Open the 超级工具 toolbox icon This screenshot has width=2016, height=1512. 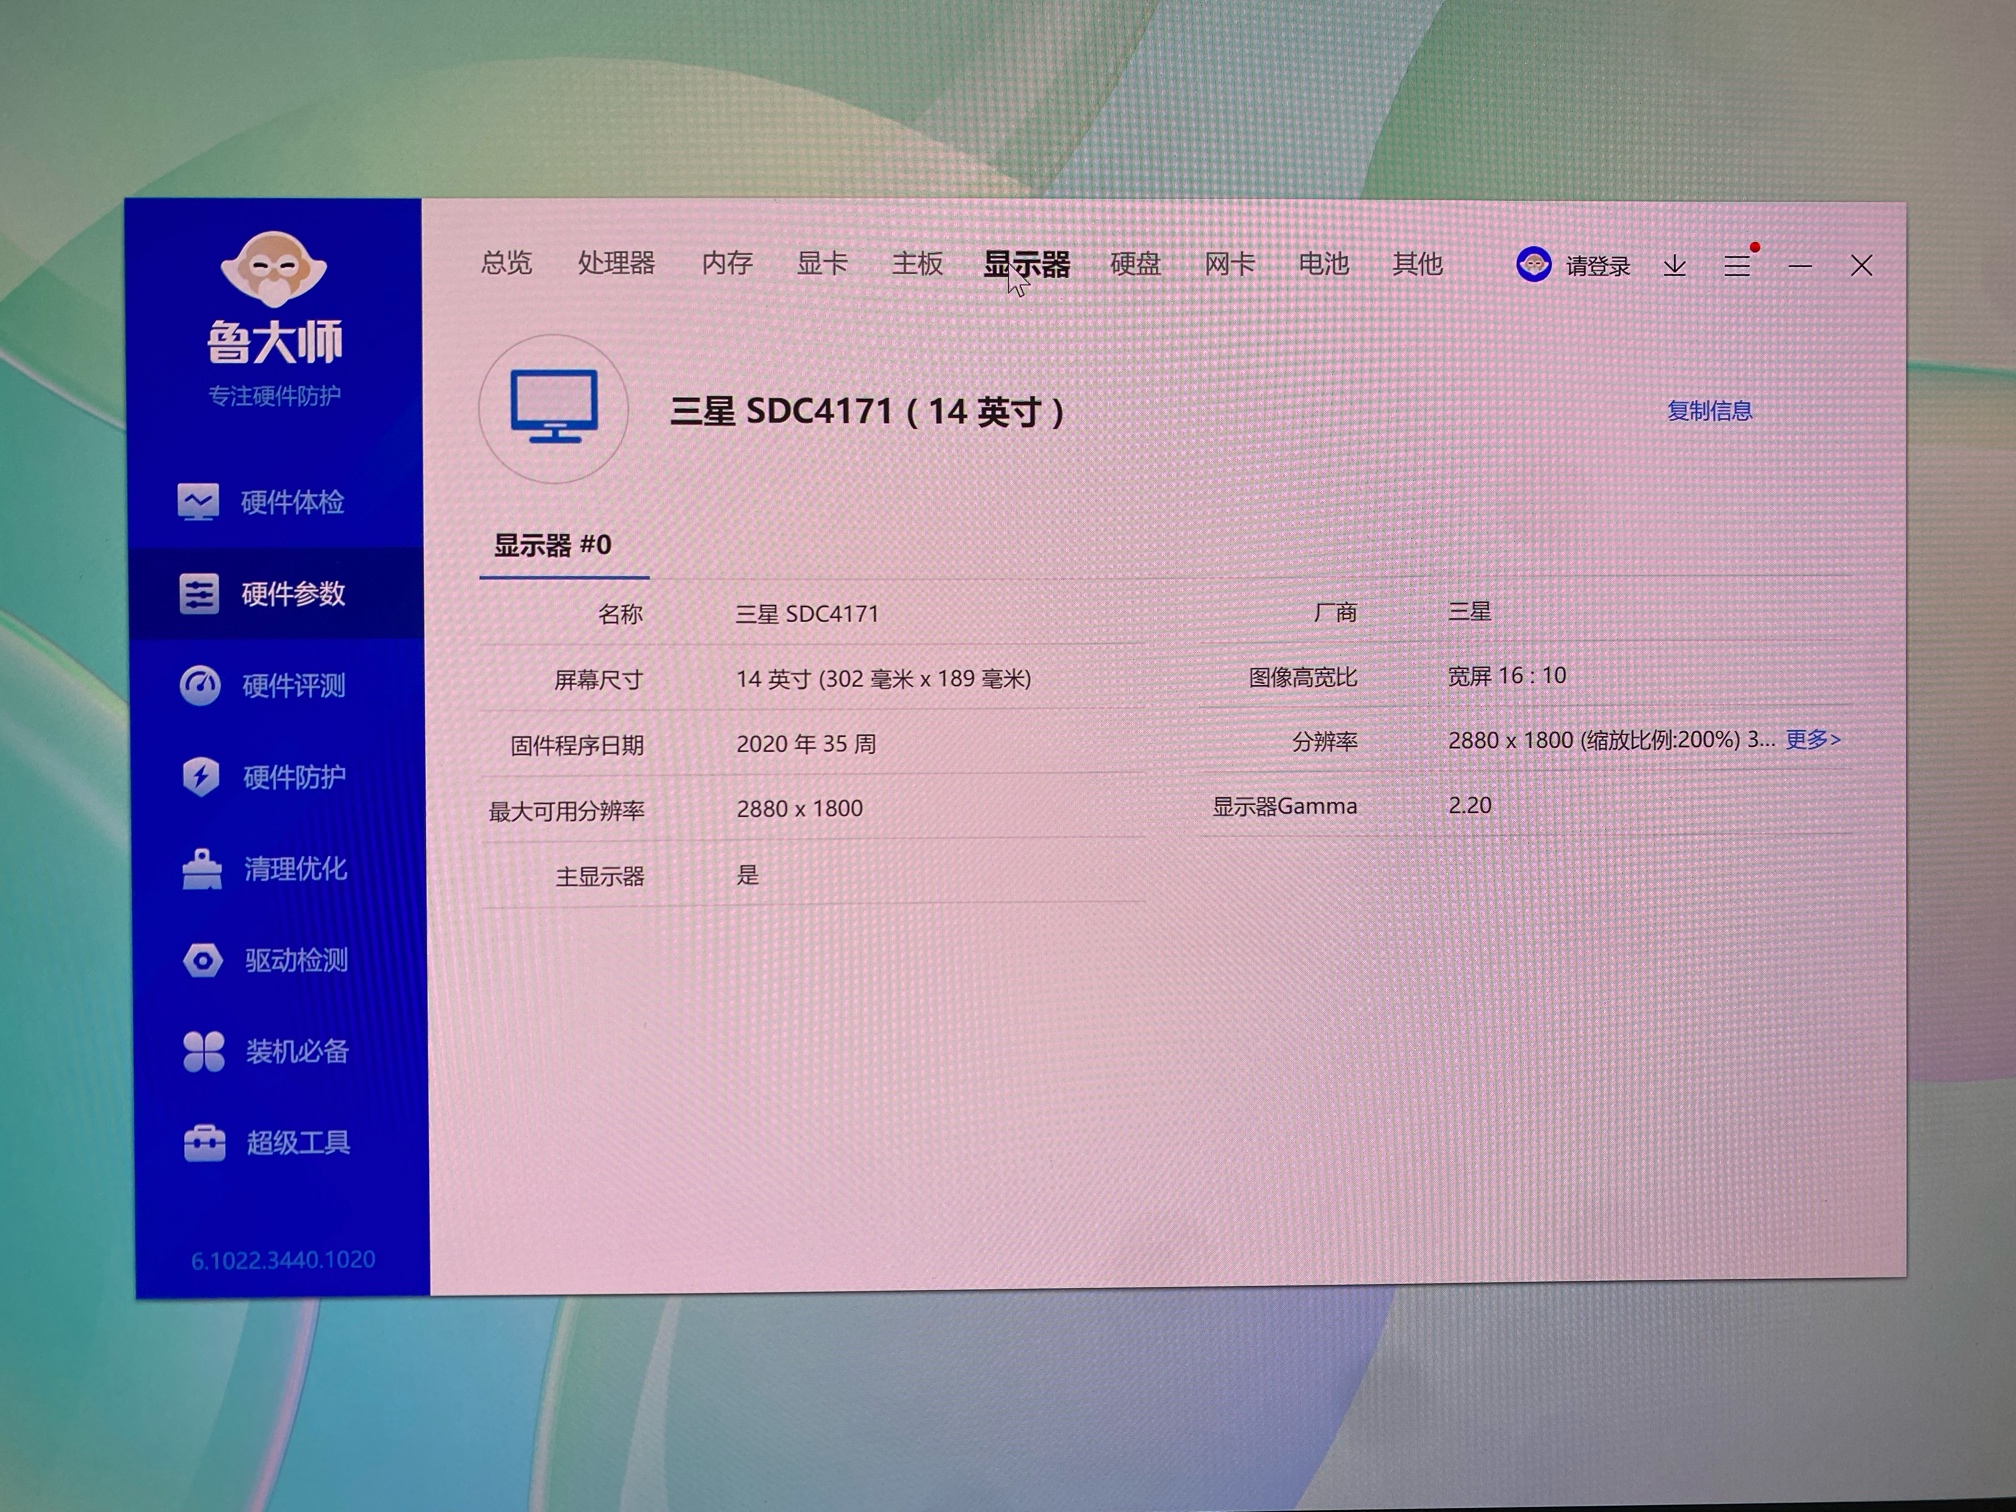[205, 1143]
